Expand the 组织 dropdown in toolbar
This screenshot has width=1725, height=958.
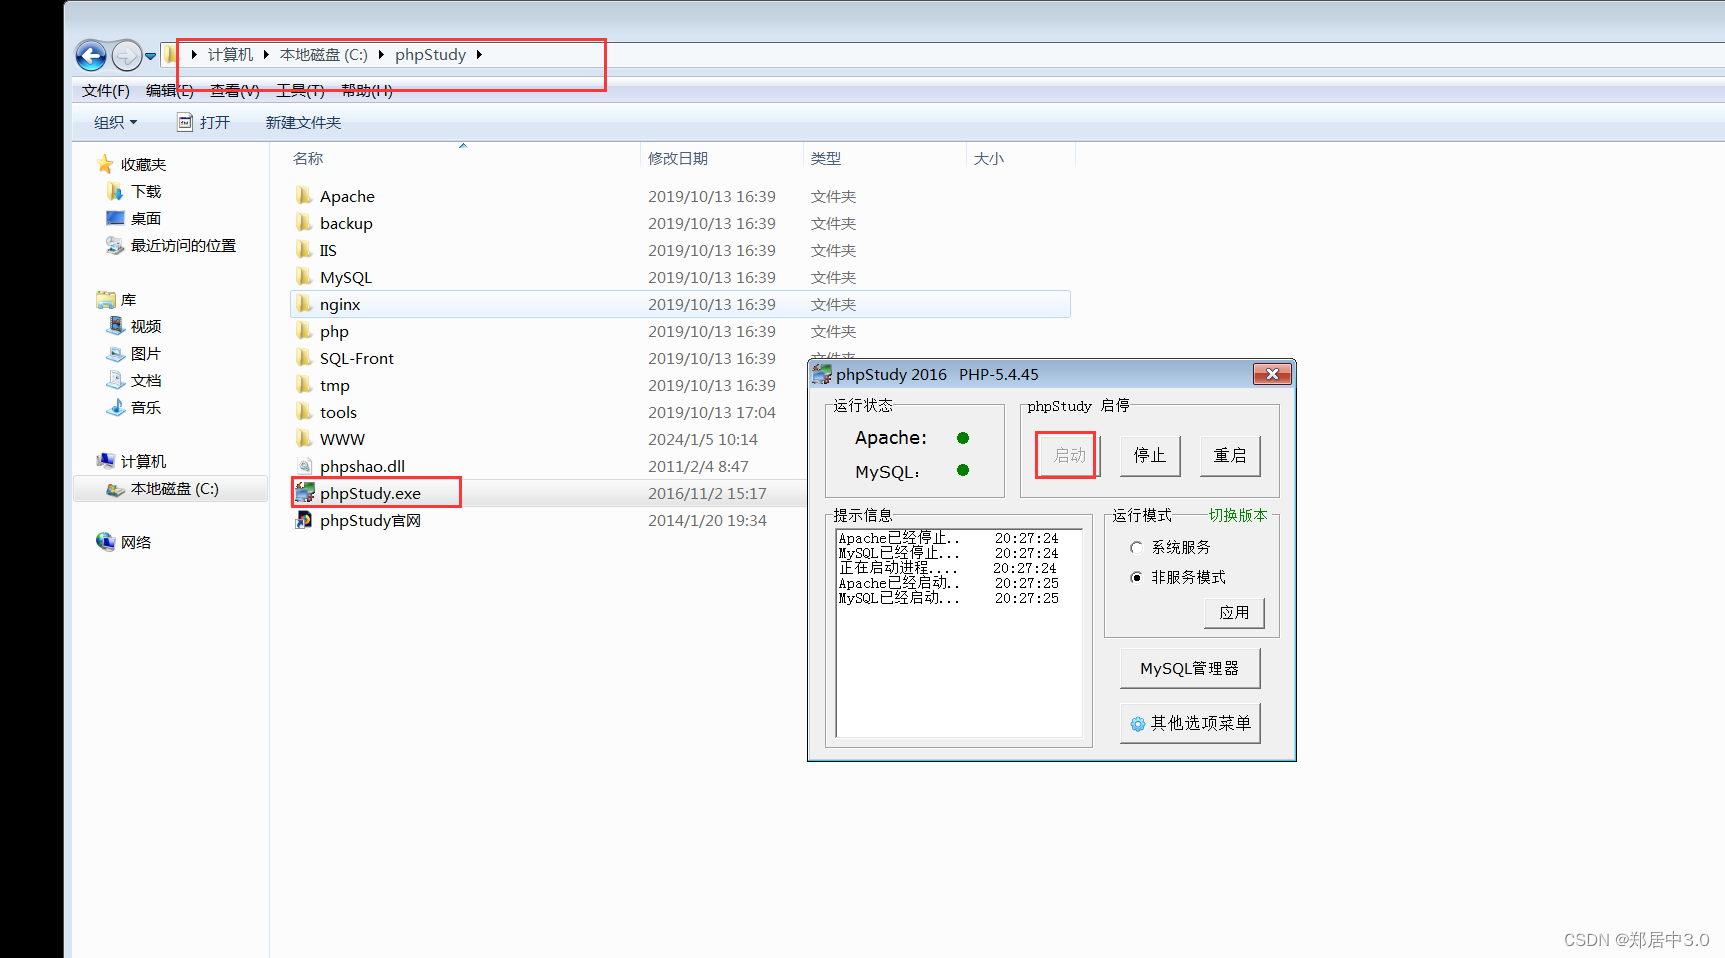point(115,122)
